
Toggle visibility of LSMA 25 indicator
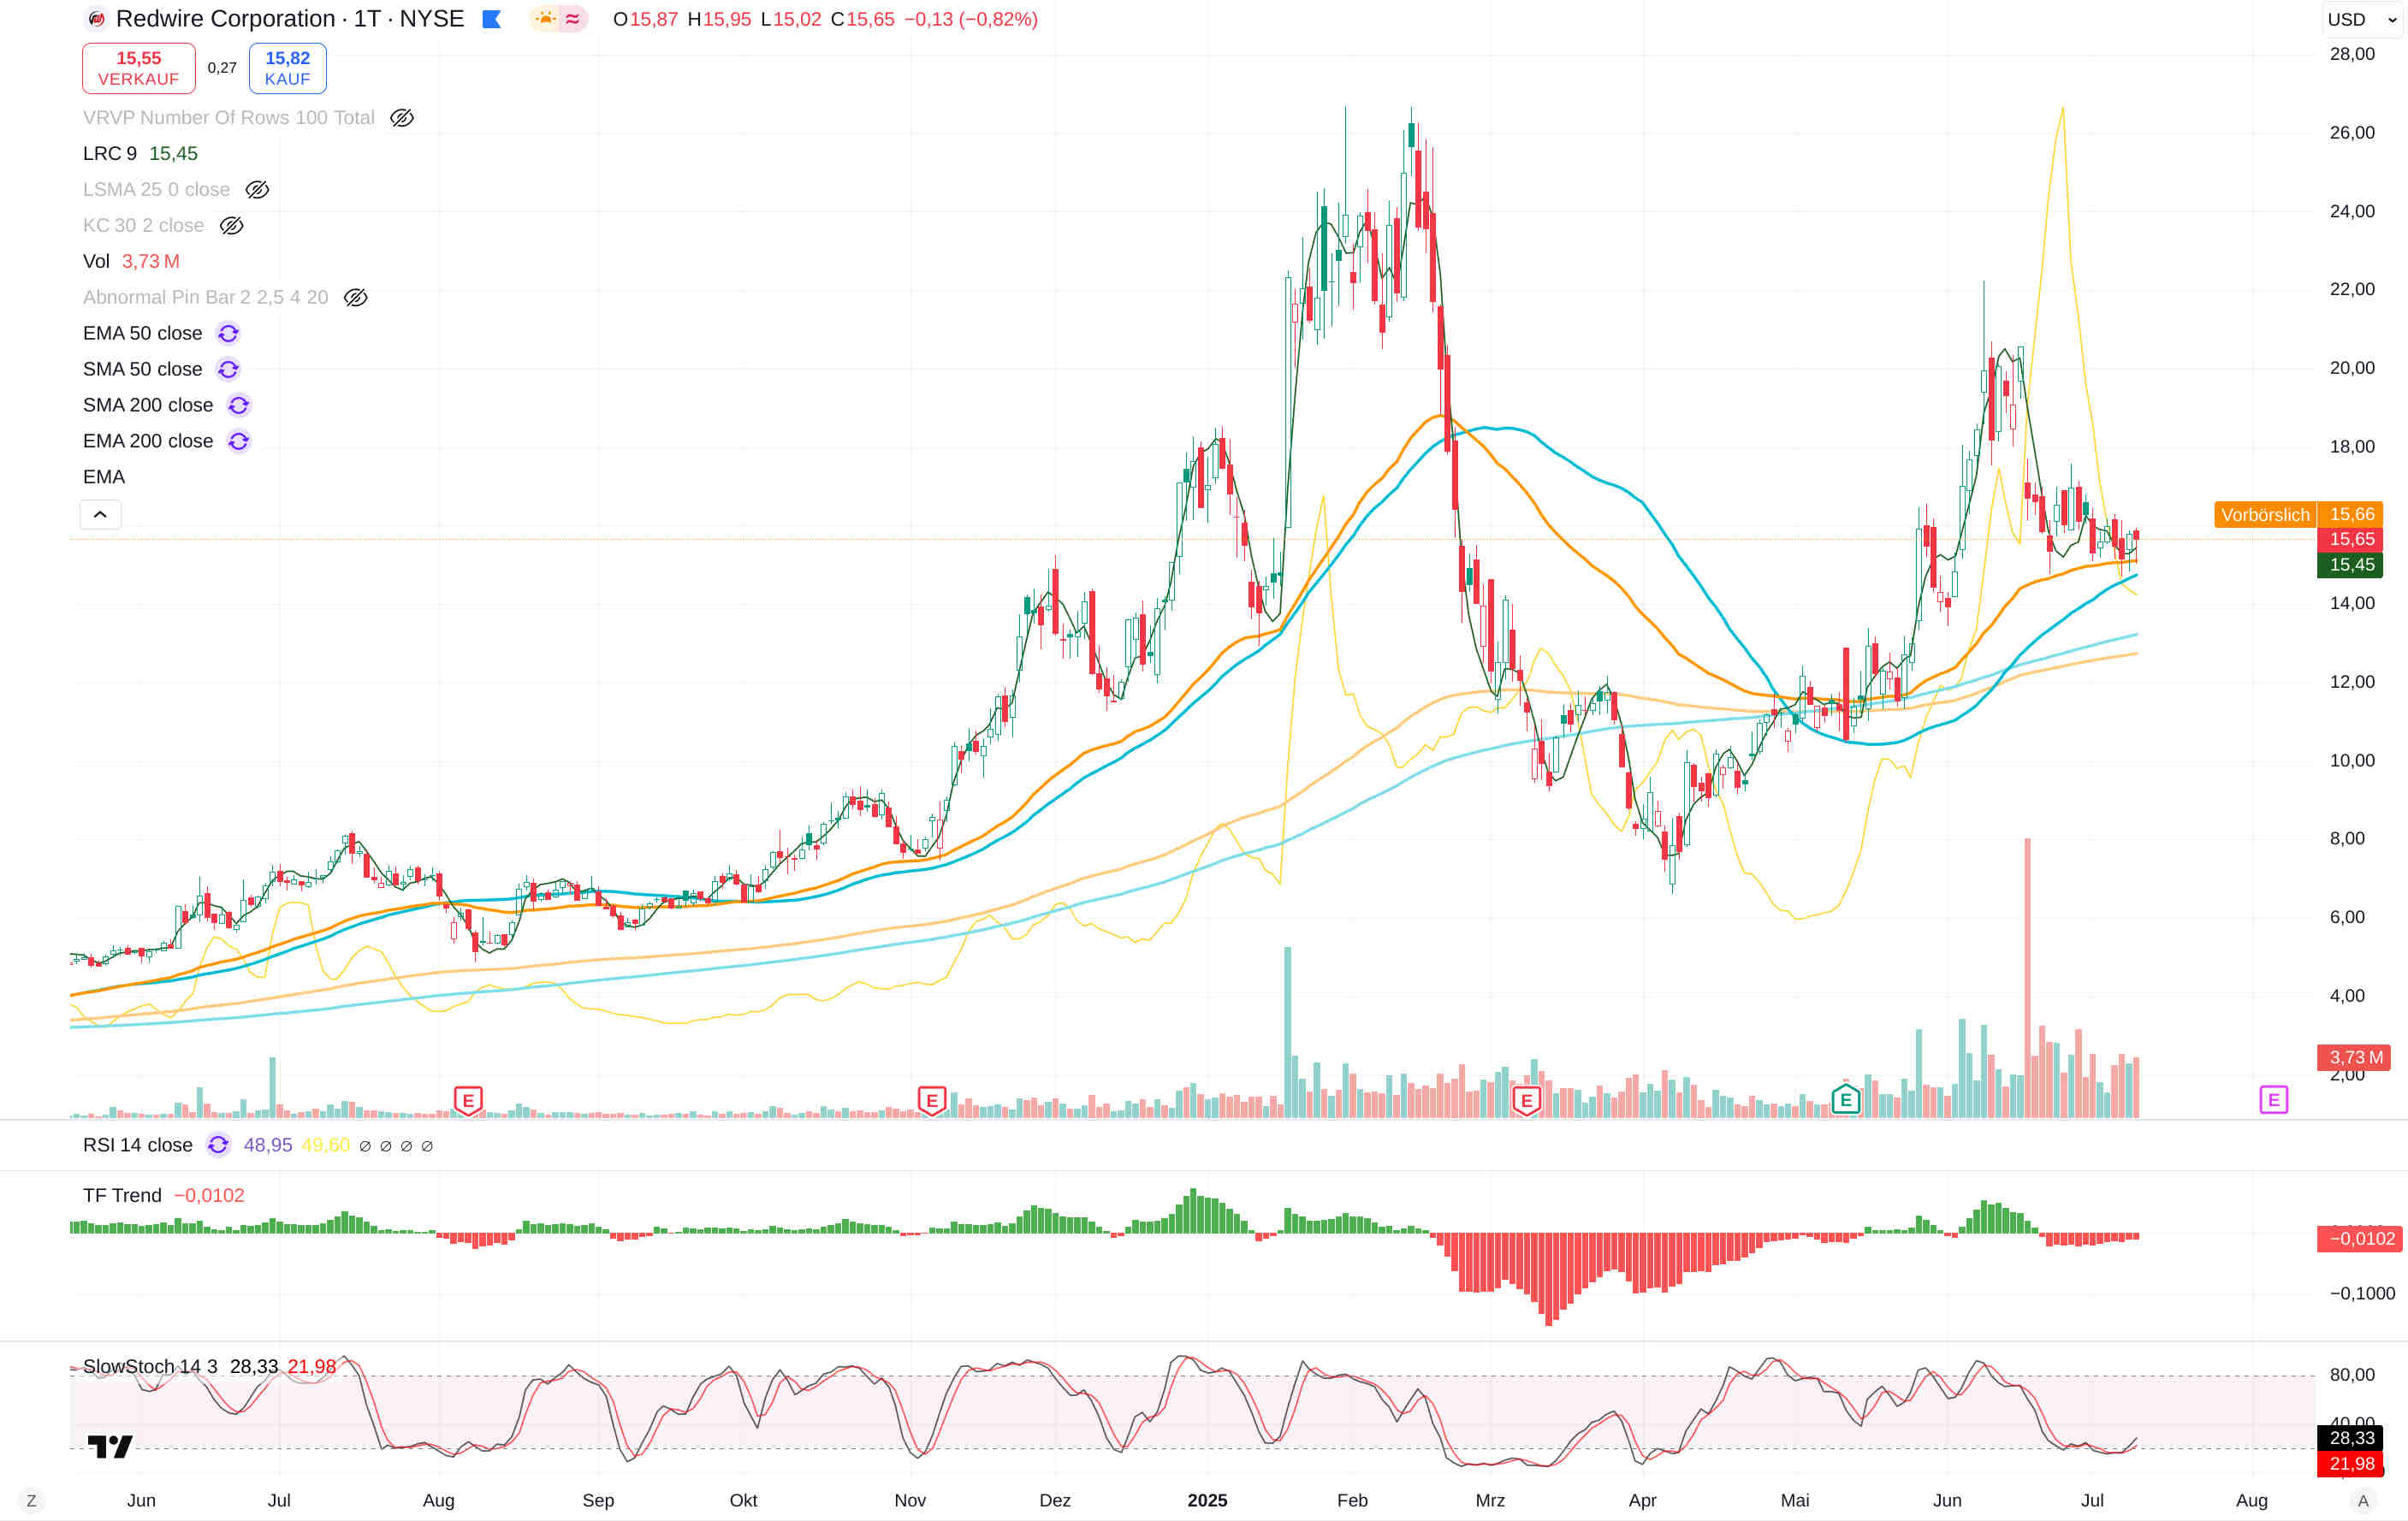[x=257, y=190]
